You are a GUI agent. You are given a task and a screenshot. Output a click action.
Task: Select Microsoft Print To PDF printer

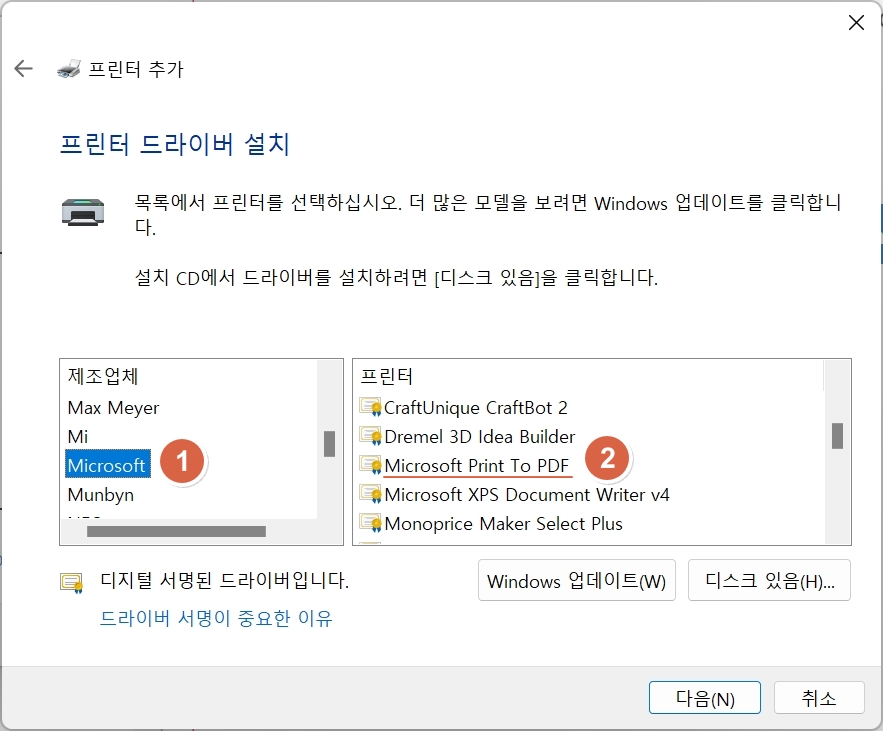[476, 466]
